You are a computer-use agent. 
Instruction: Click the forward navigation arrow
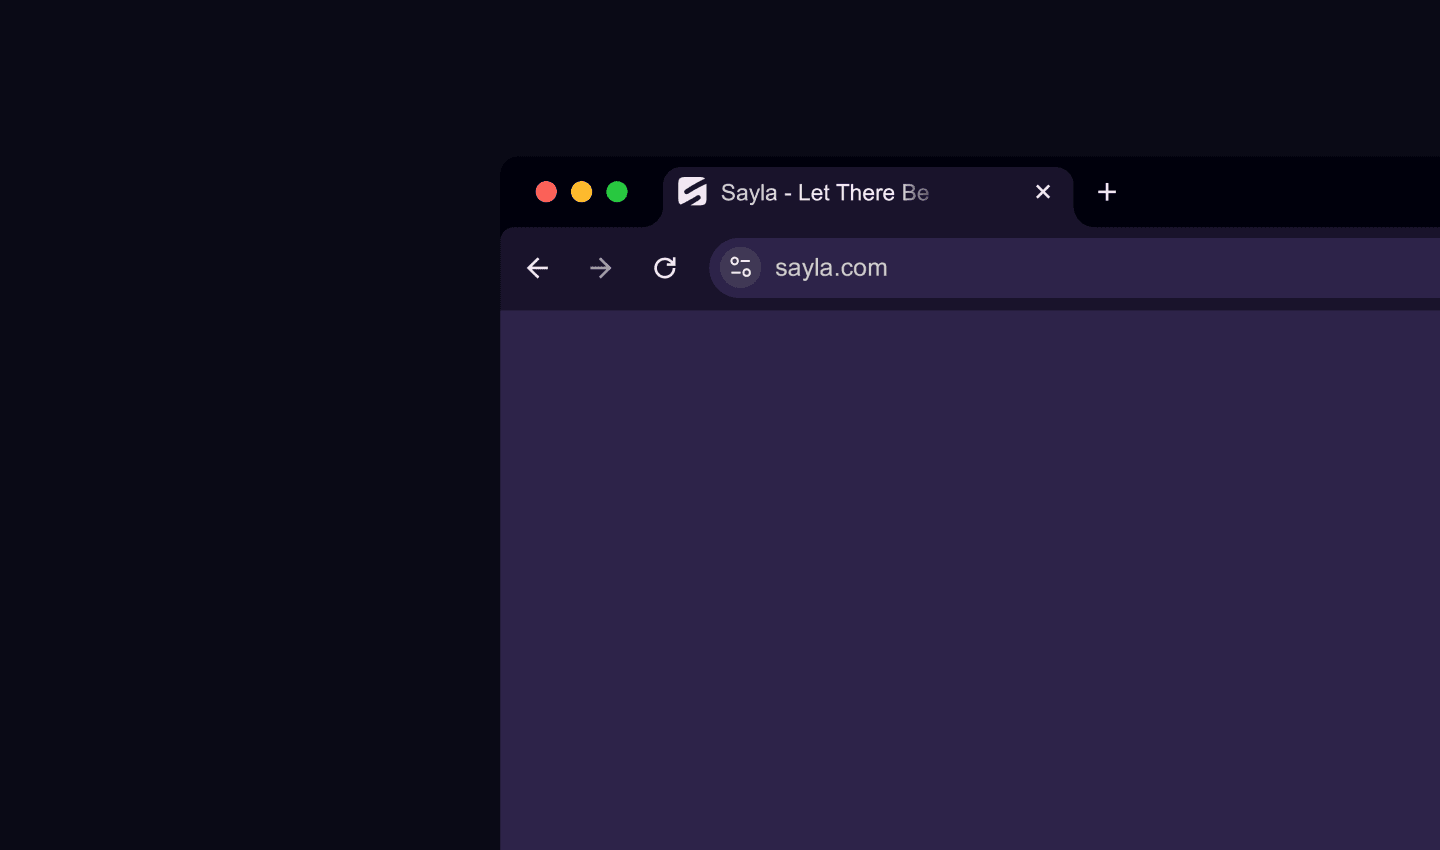pos(601,268)
